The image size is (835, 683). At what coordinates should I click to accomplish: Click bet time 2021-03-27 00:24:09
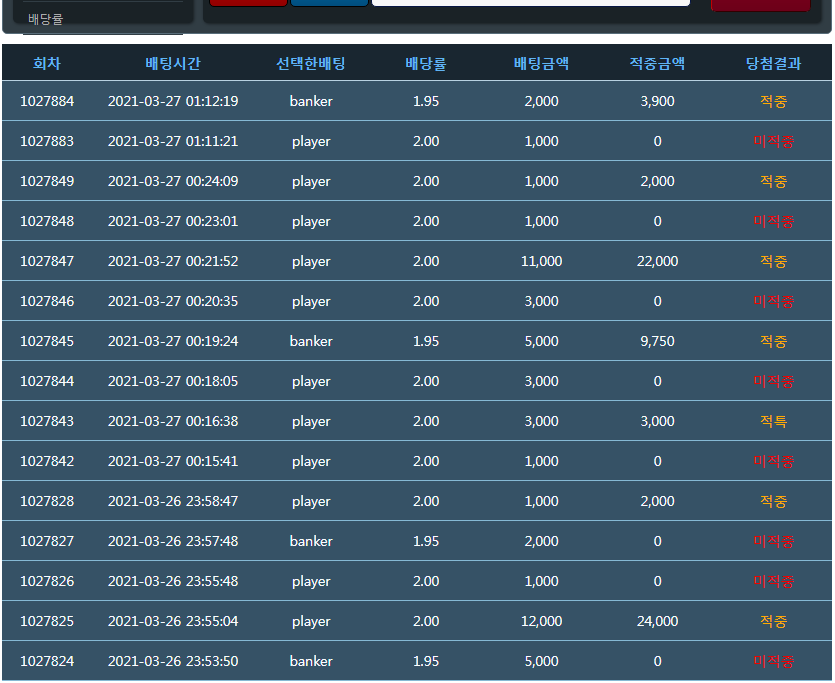click(x=173, y=181)
